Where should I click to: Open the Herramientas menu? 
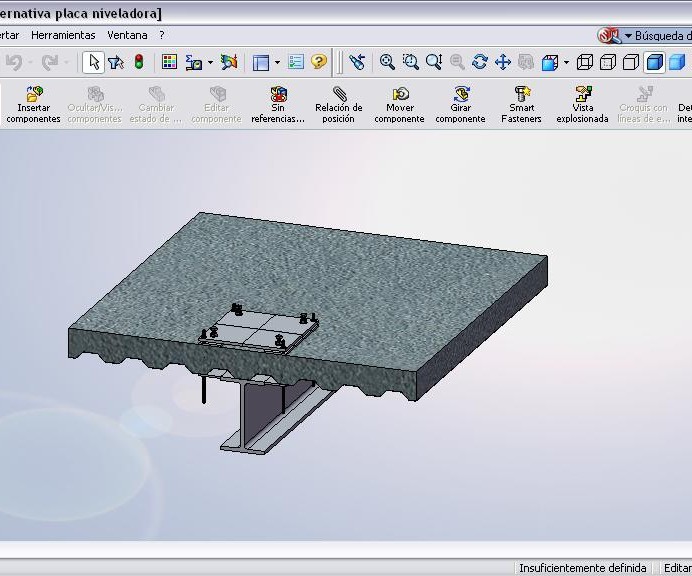pyautogui.click(x=63, y=35)
